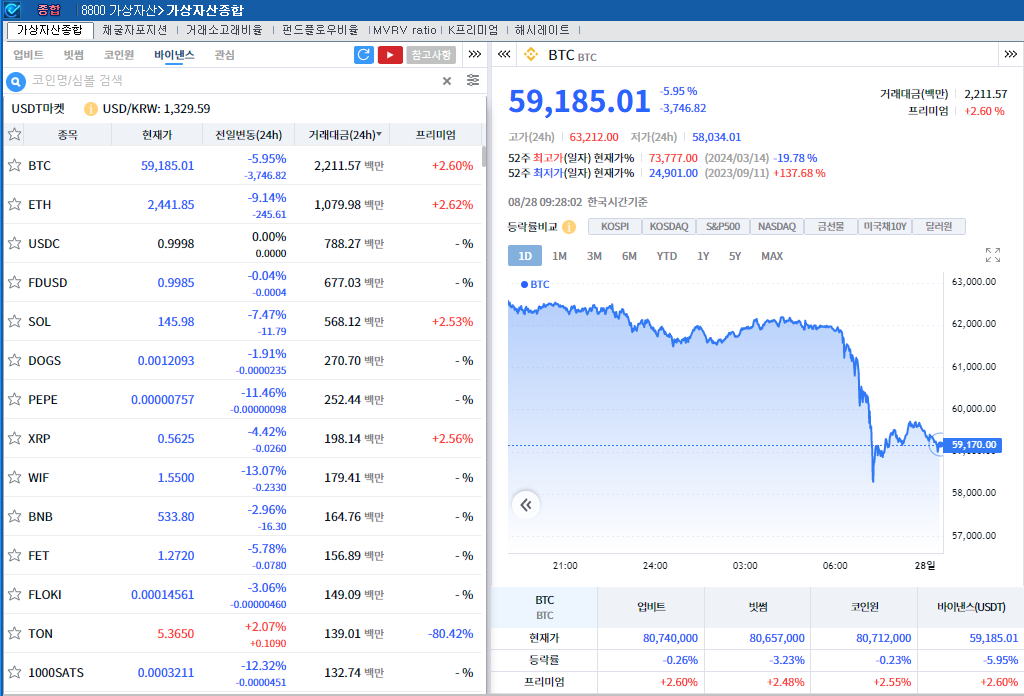Toggle favorite star for ETH
1024x696 pixels.
(14, 204)
